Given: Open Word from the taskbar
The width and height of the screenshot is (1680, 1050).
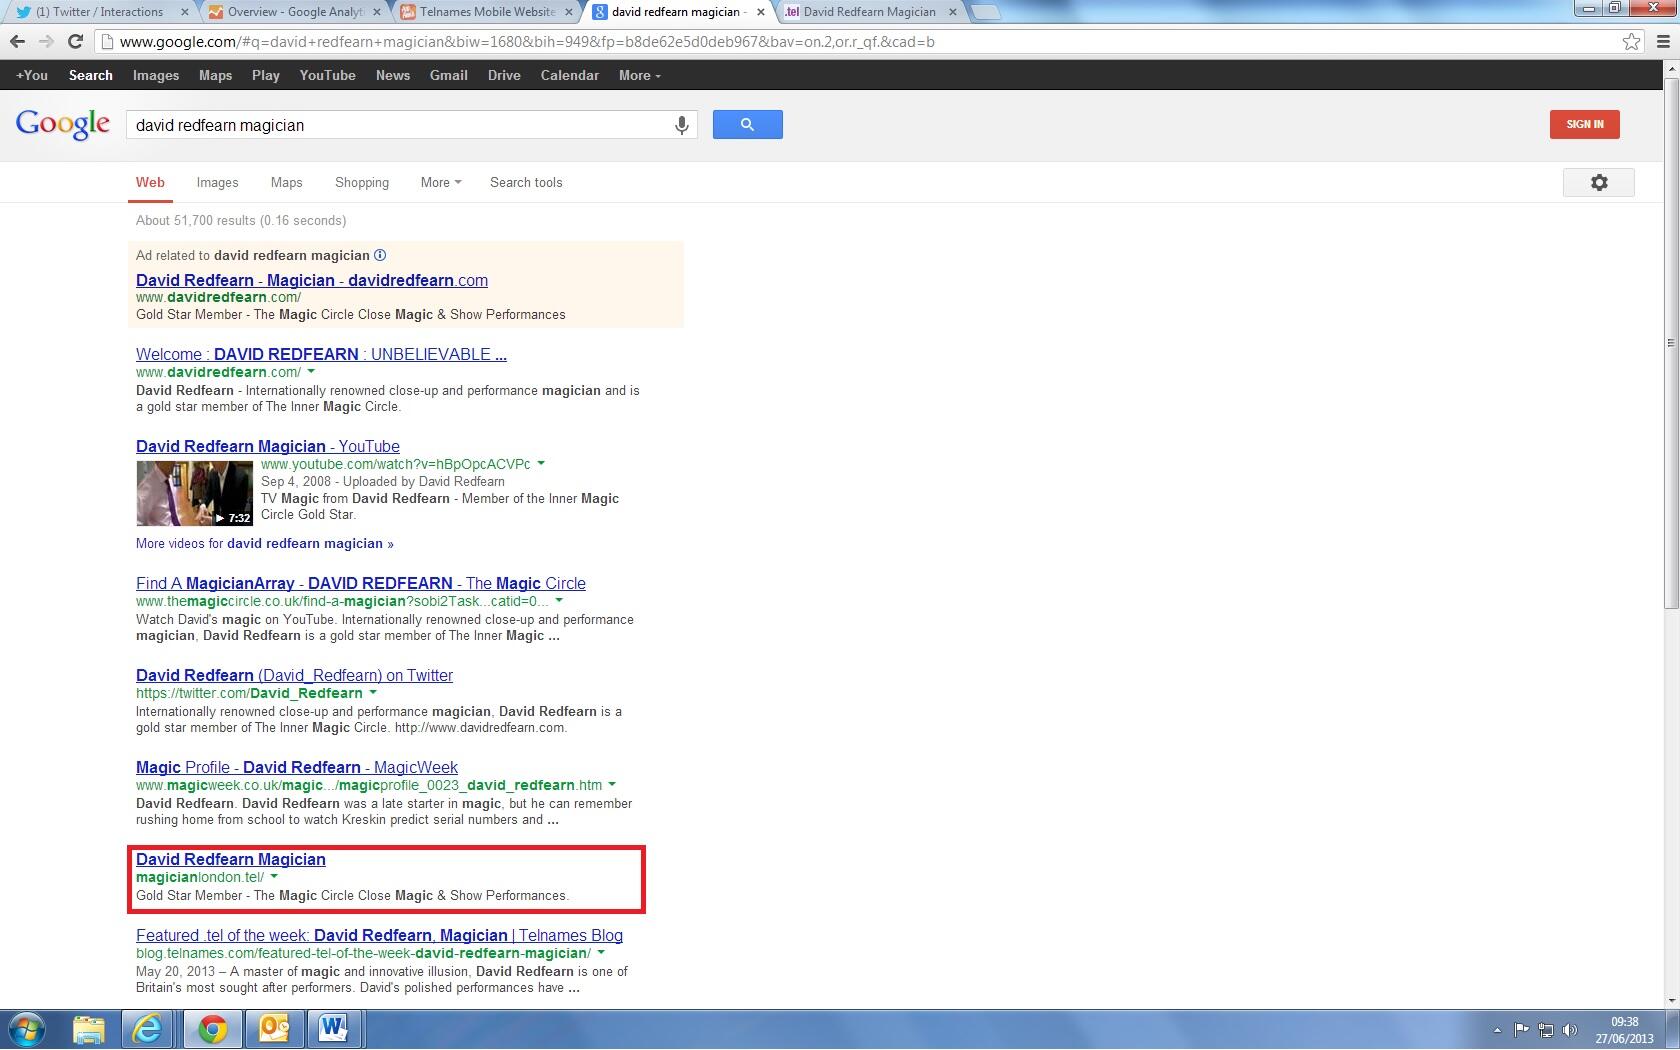Looking at the screenshot, I should [333, 1029].
